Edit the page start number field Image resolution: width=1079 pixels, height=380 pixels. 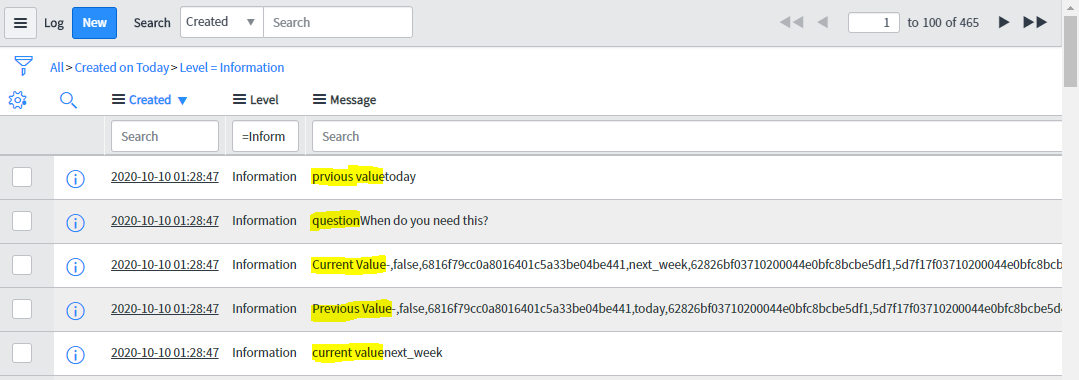click(873, 23)
